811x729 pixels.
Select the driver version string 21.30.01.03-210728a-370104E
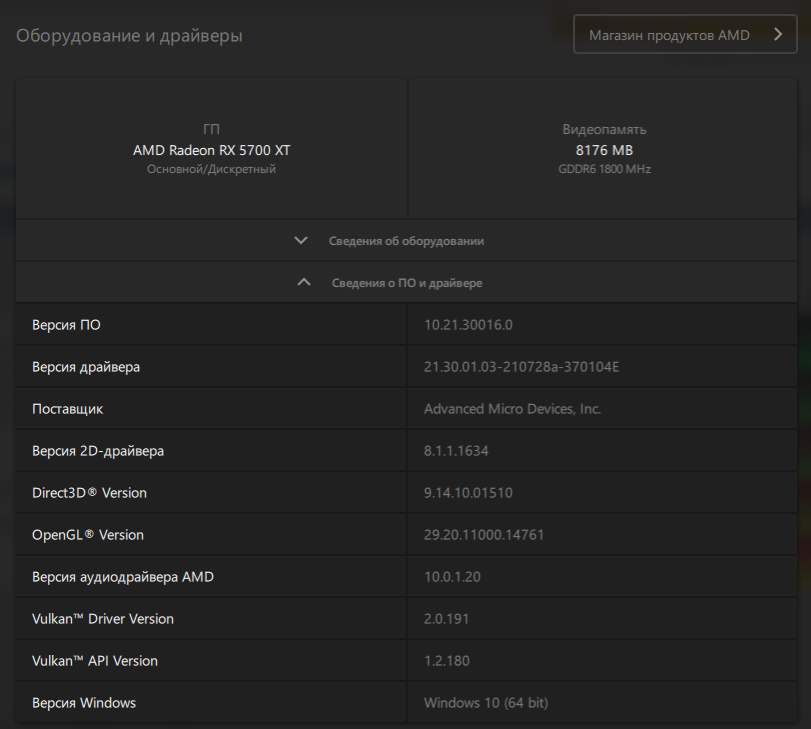click(521, 367)
